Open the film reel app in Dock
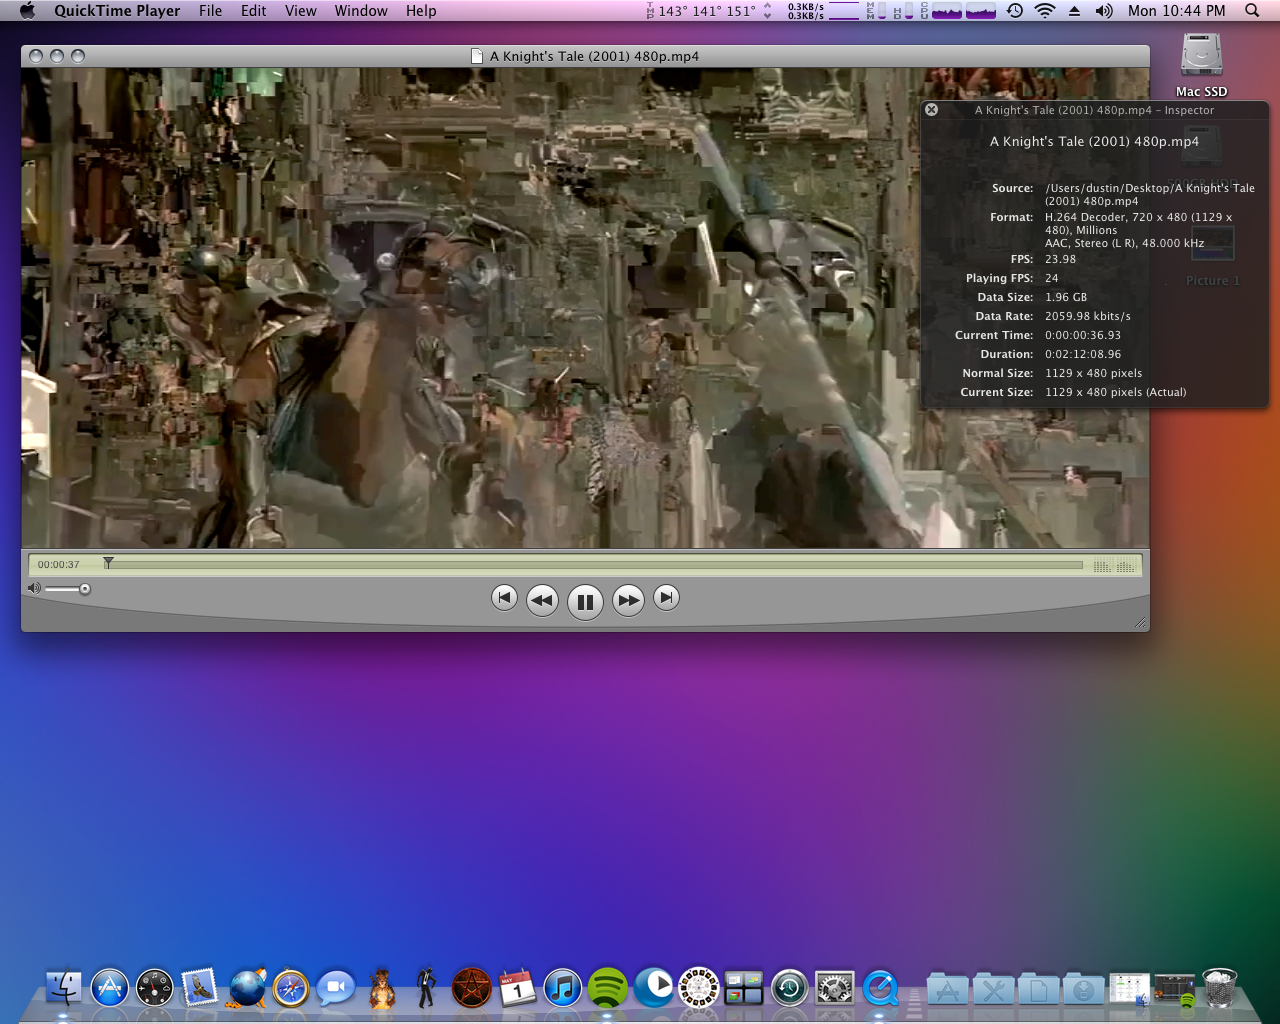 [x=698, y=988]
